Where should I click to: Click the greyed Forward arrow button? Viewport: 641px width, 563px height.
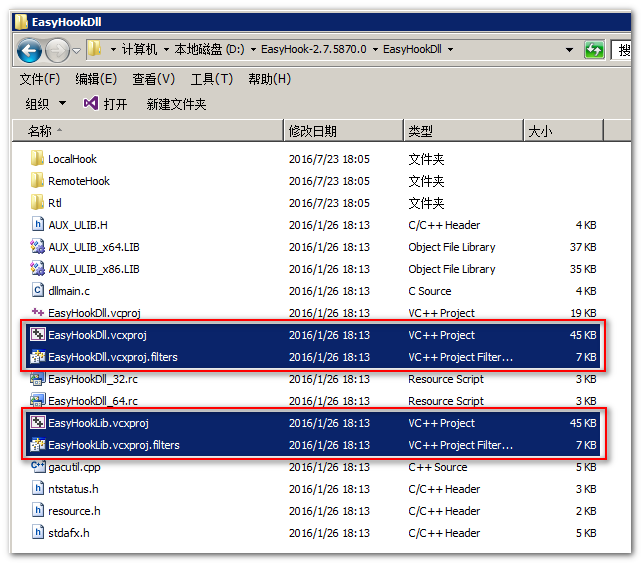tap(57, 51)
